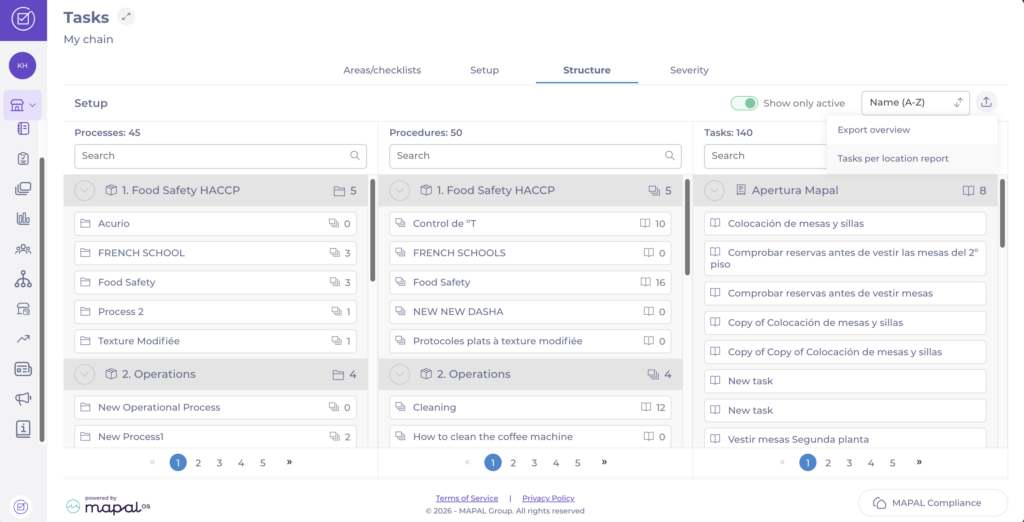Switch to the Areas/checklists tab
This screenshot has width=1024, height=522.
pyautogui.click(x=382, y=70)
